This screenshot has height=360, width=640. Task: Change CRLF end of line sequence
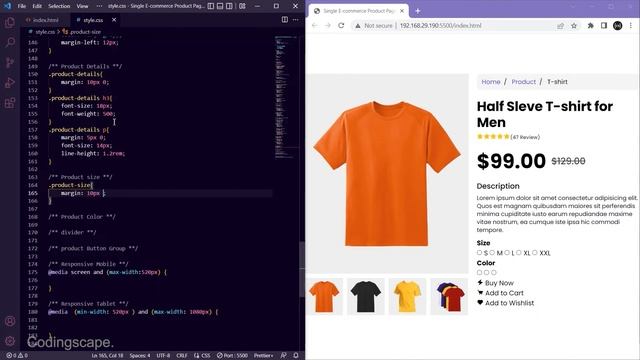click(182, 356)
